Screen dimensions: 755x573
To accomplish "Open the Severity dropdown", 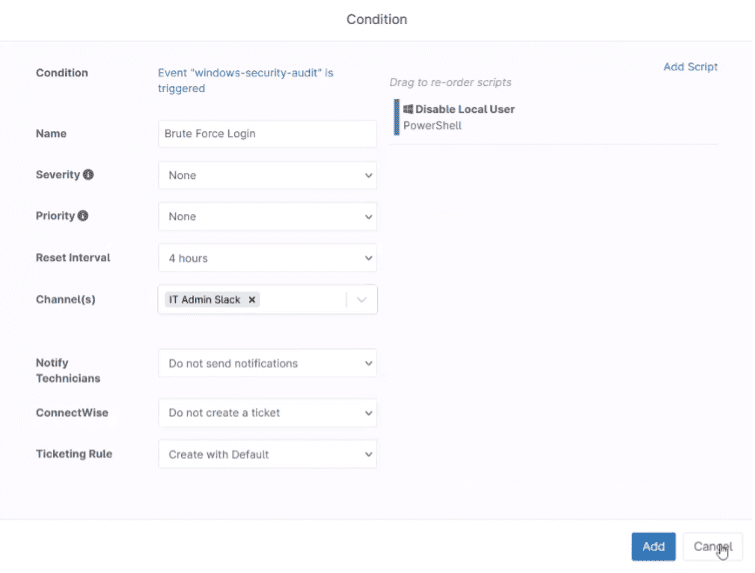I will 268,175.
